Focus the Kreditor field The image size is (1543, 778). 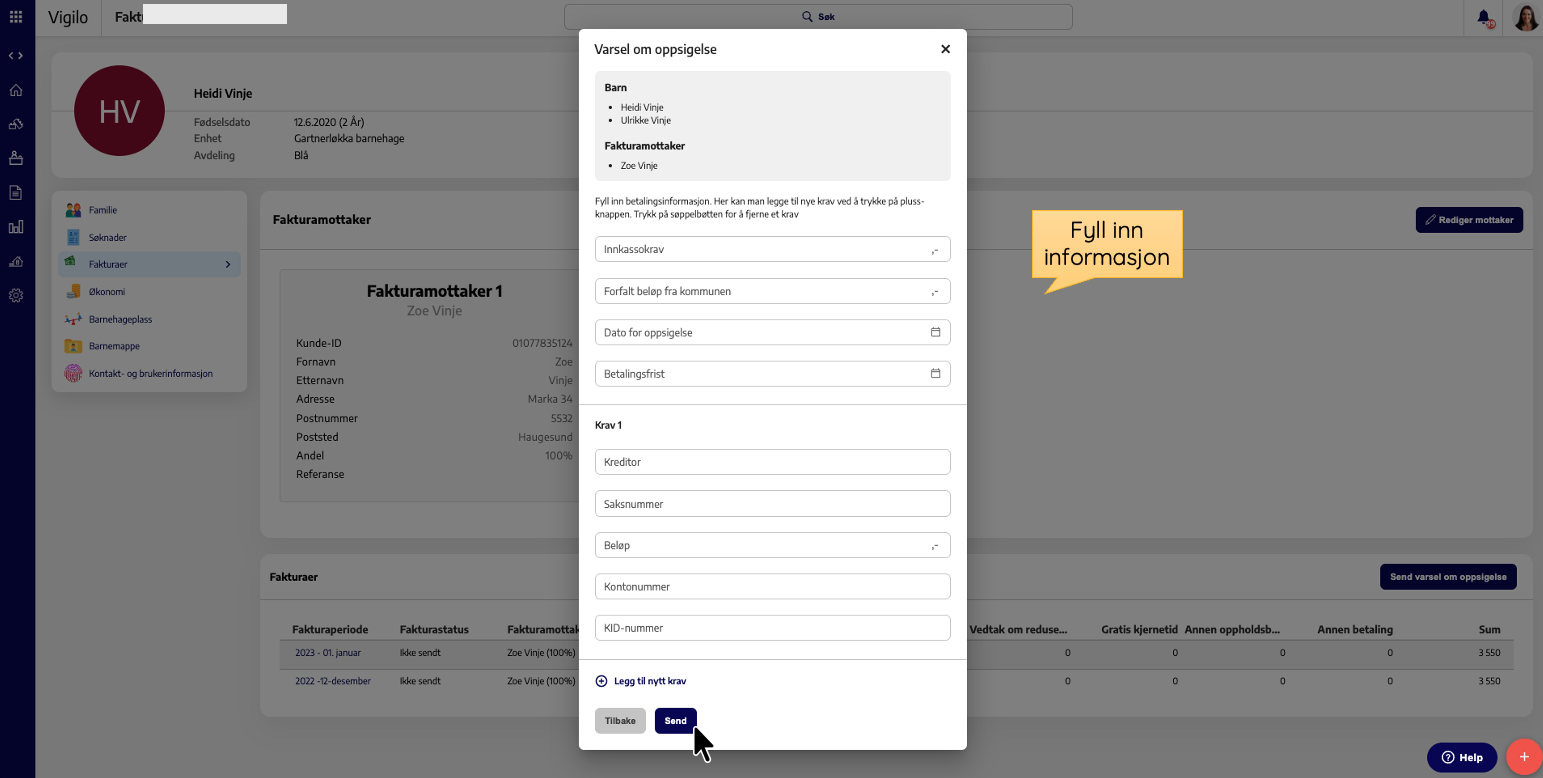point(772,462)
